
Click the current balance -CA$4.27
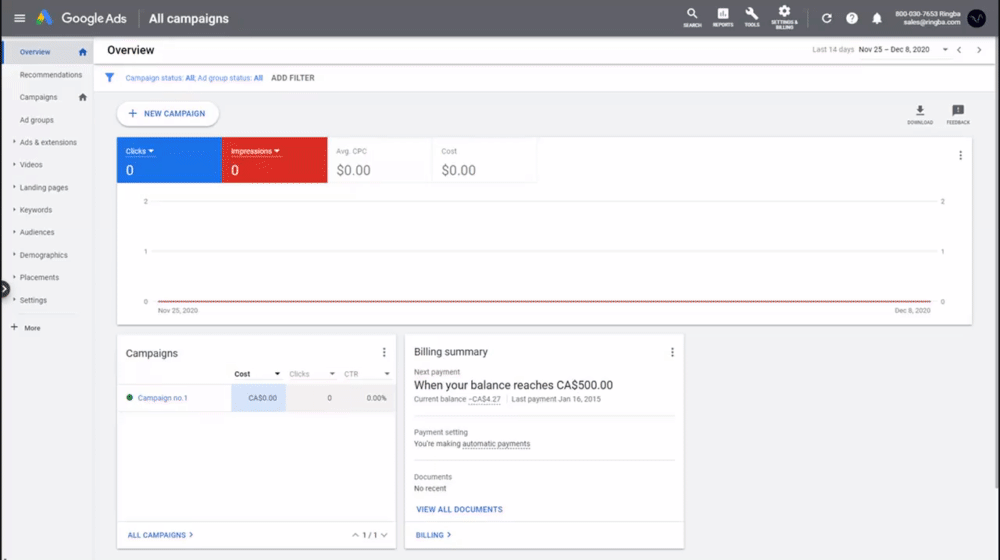[485, 399]
